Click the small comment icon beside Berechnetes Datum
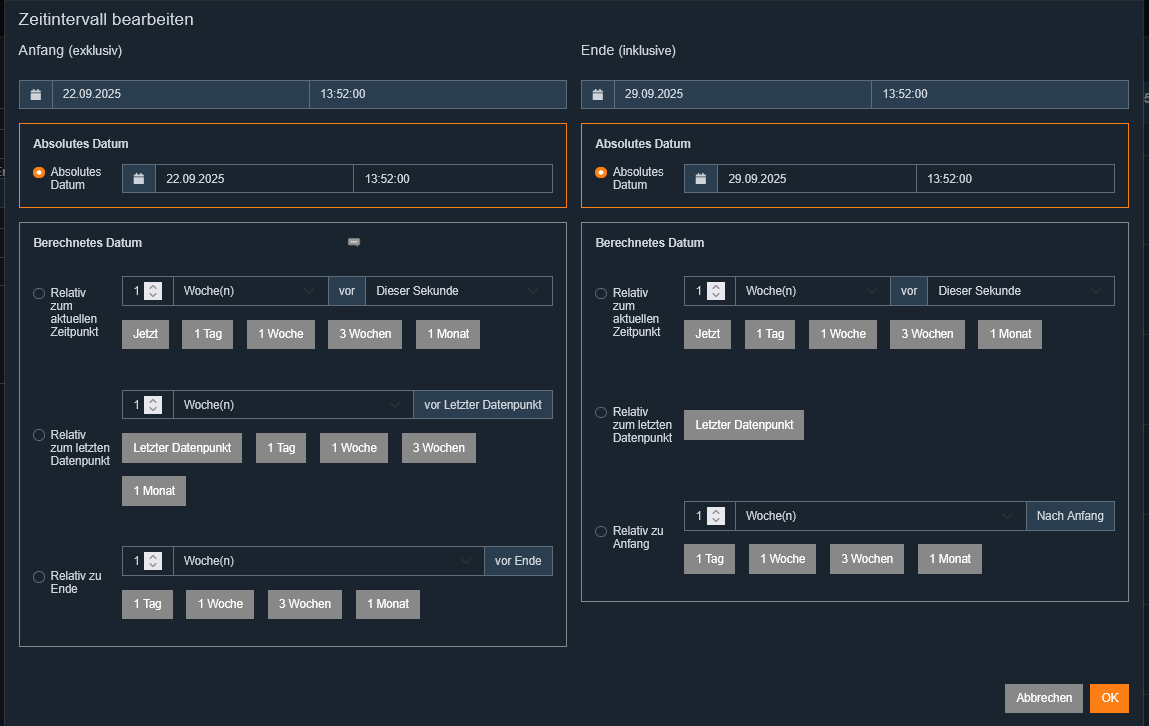The width and height of the screenshot is (1149, 726). (x=353, y=242)
